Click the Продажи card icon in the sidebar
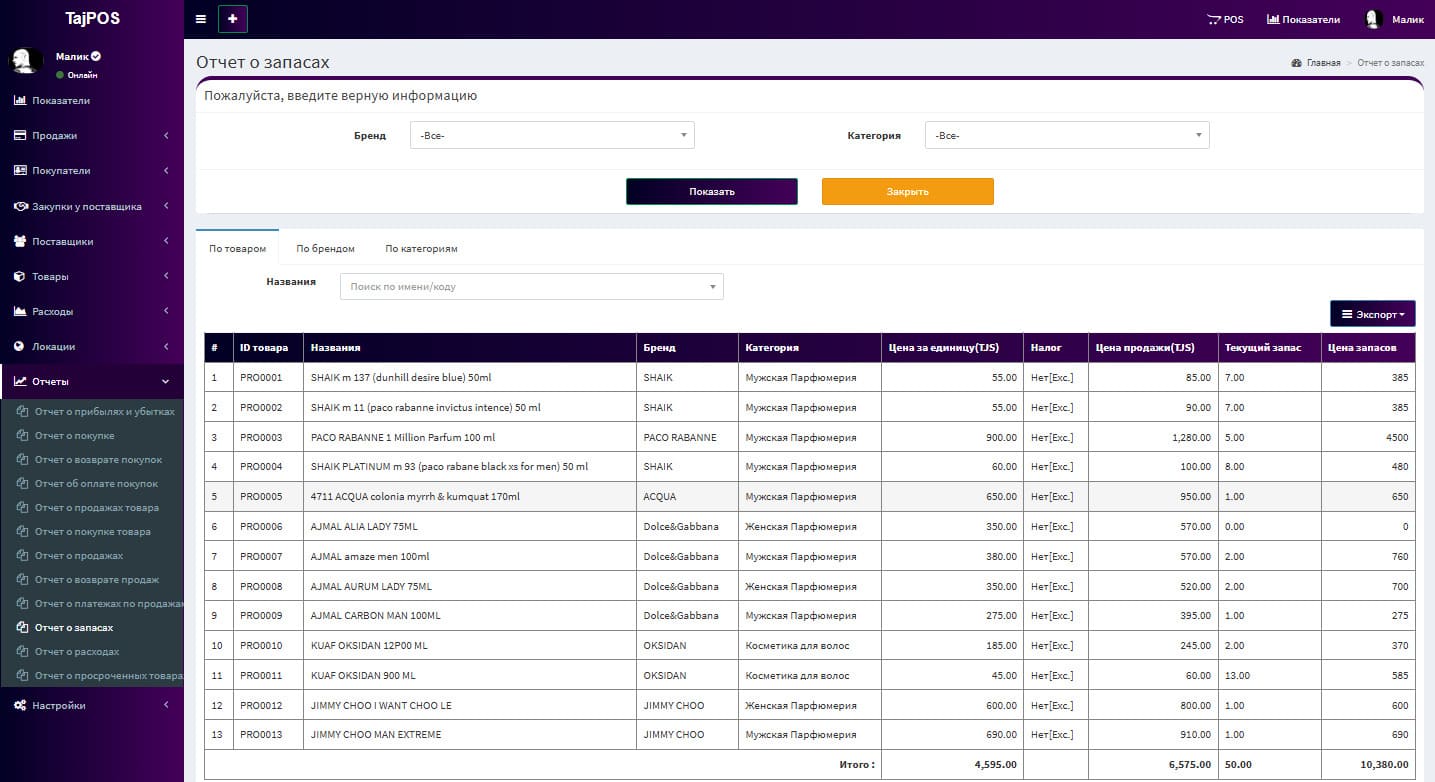 20,135
